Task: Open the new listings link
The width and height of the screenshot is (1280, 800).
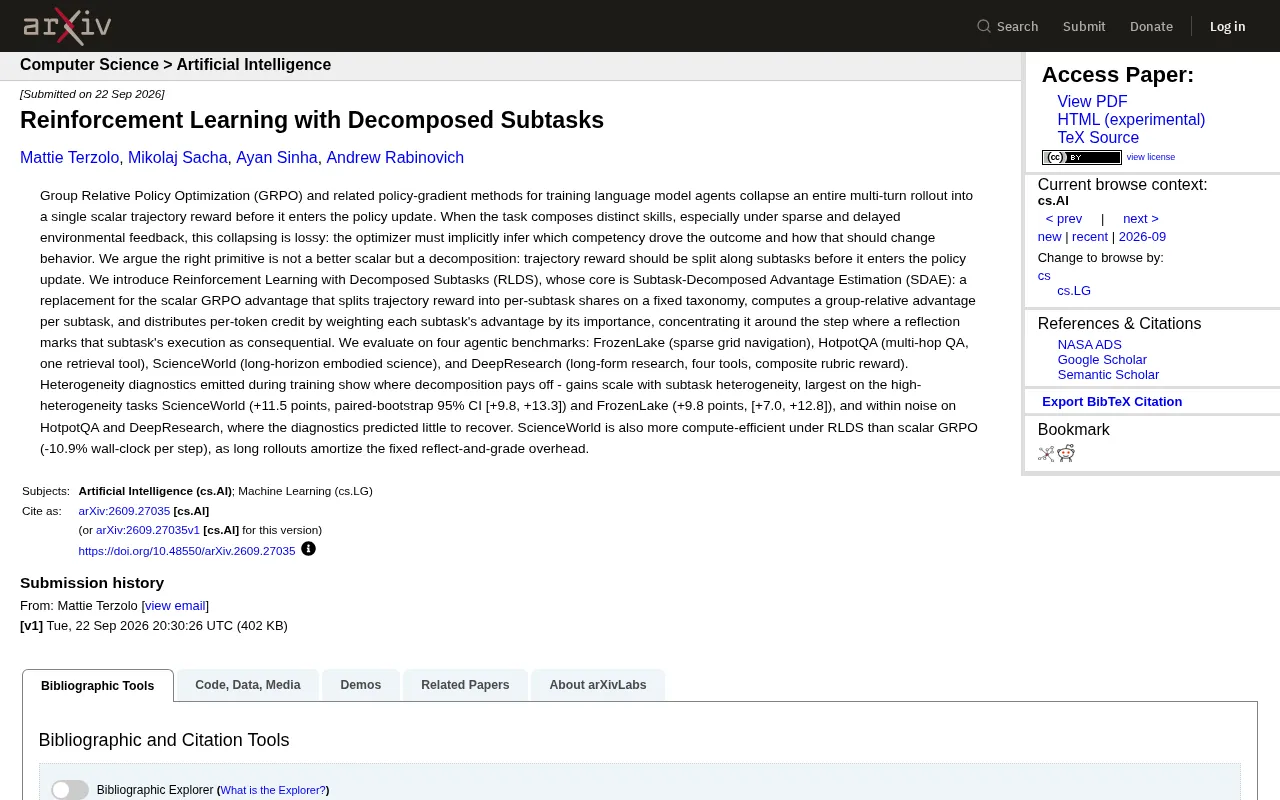Action: point(1050,237)
